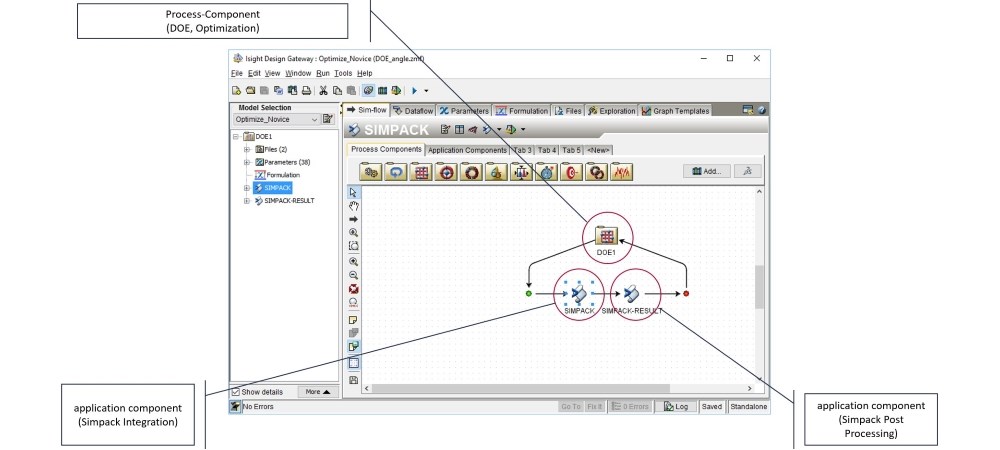
Task: Open palette Tab 4
Action: click(x=547, y=150)
